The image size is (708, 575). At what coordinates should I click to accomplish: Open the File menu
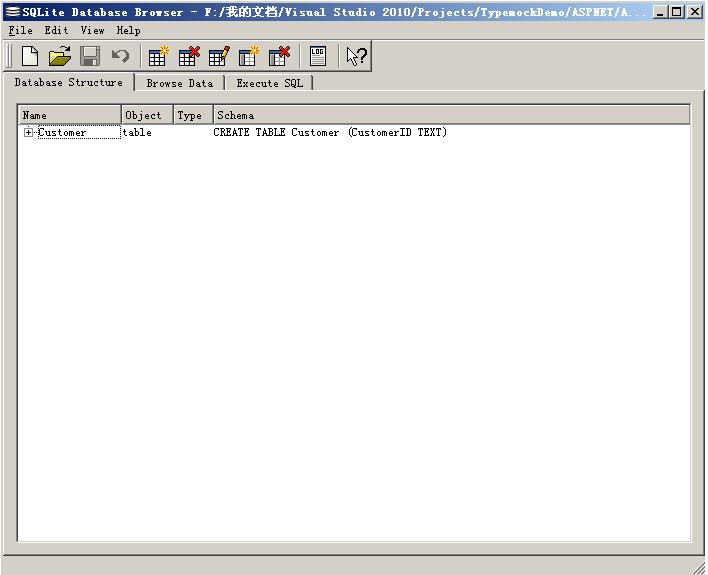20,31
